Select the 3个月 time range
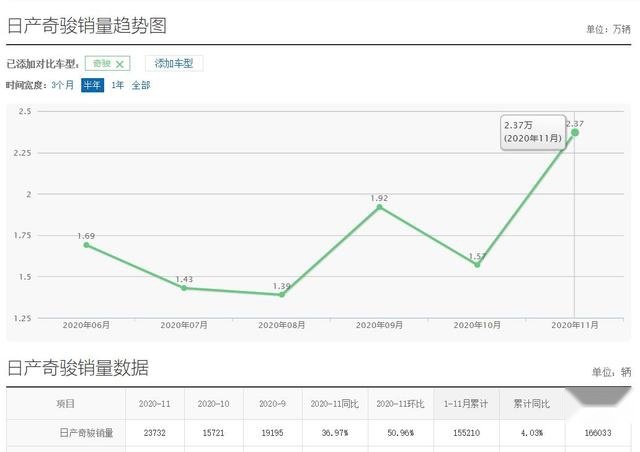This screenshot has width=640, height=452. coord(62,85)
